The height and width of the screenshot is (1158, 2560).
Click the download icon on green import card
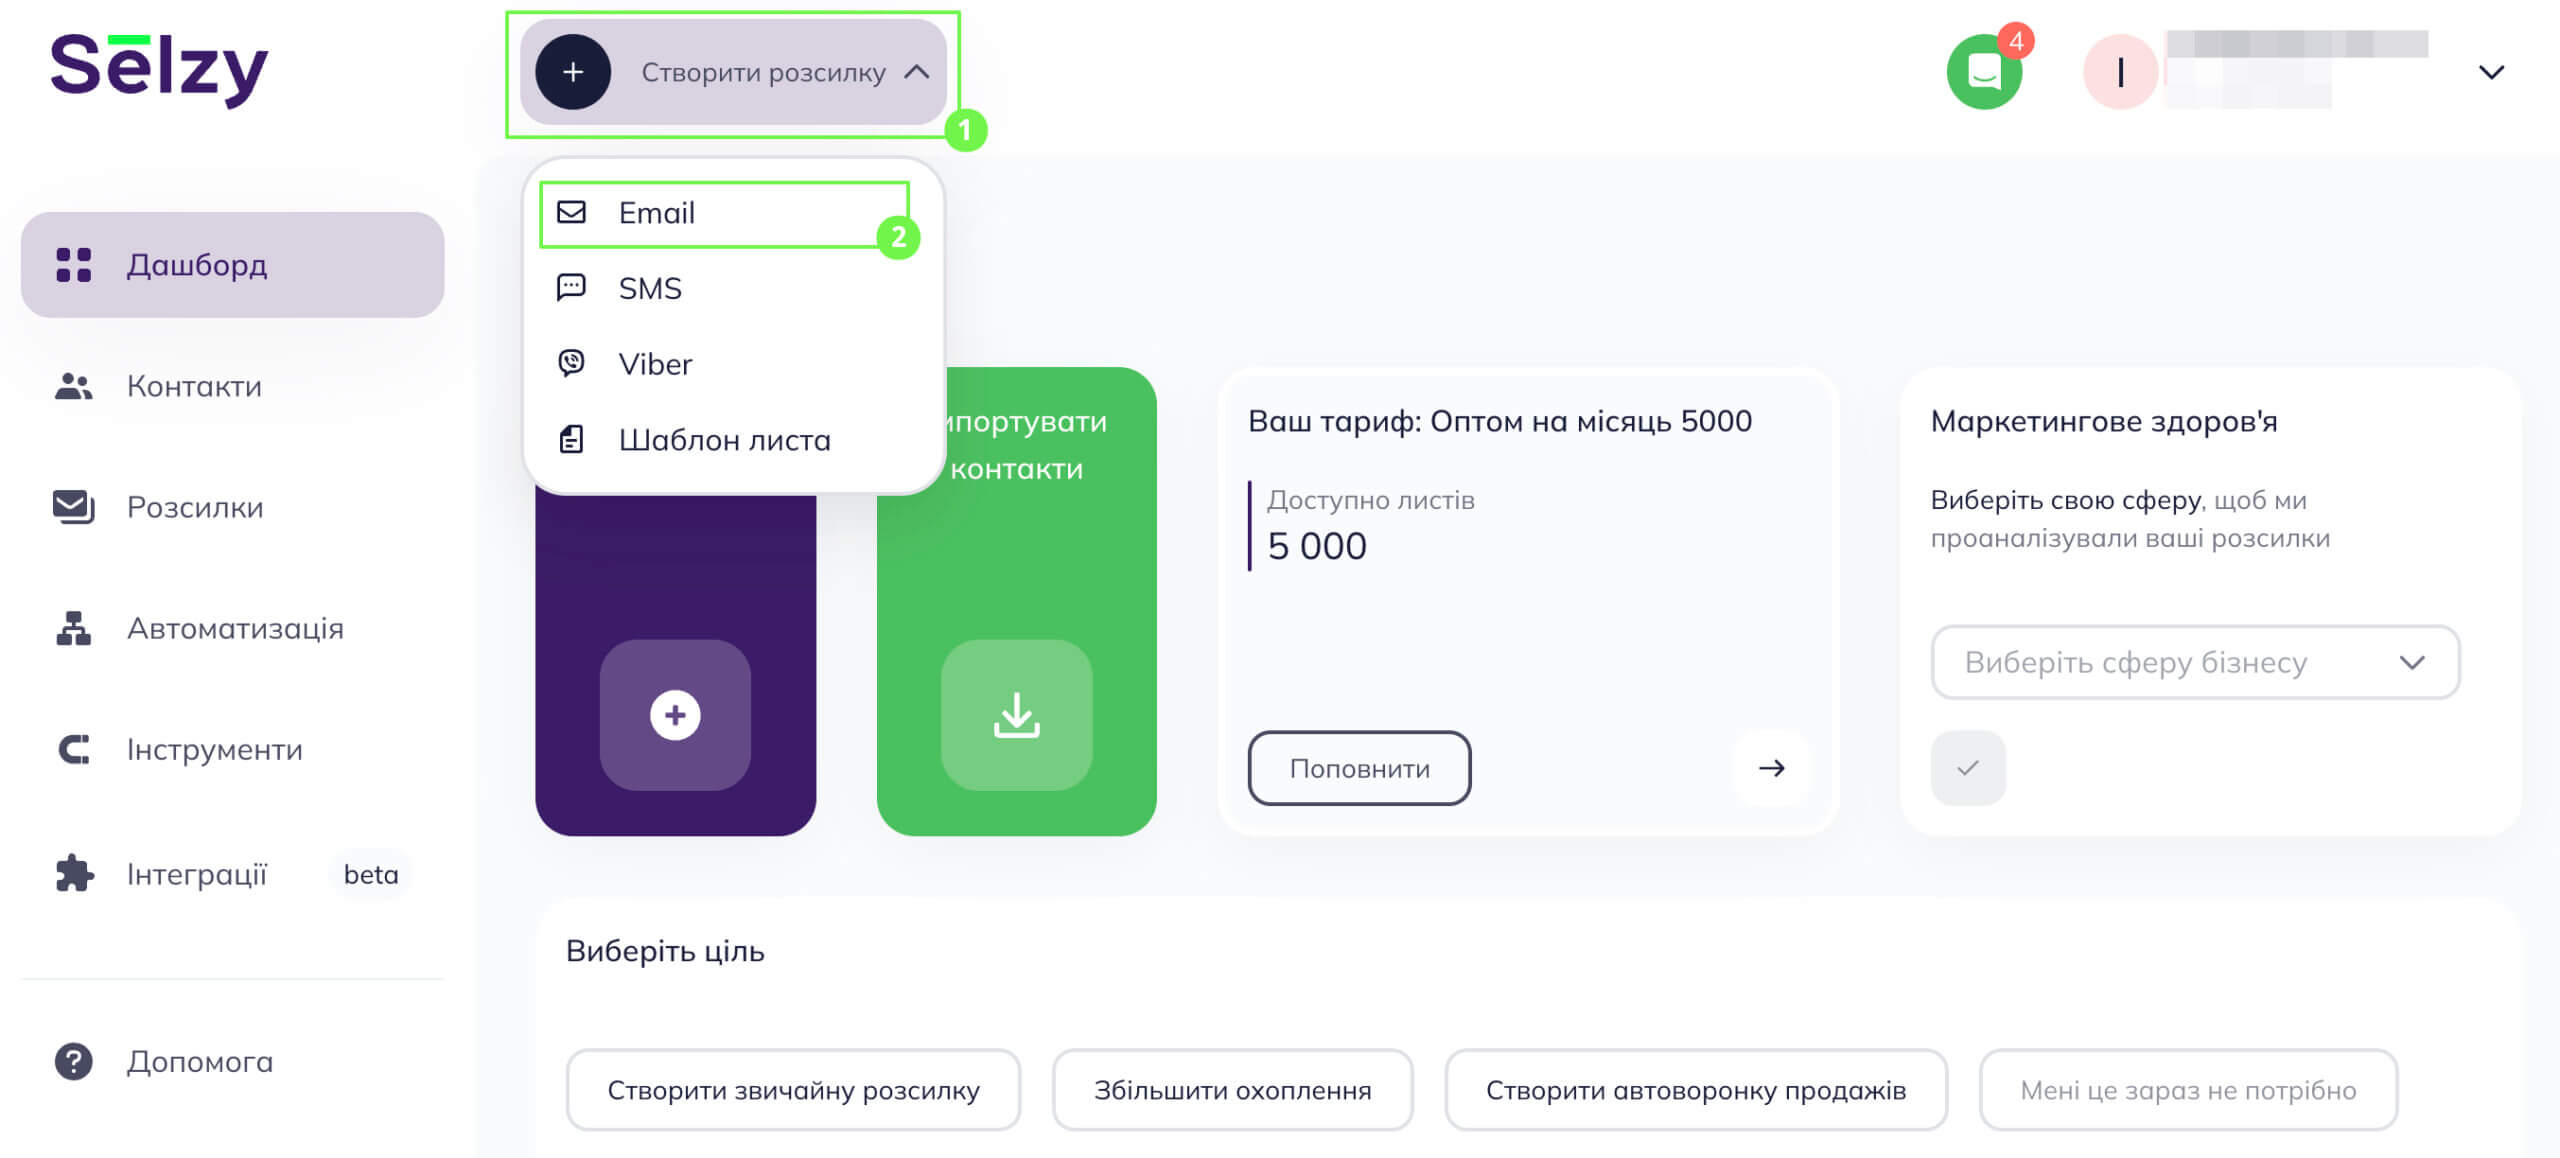(x=1016, y=715)
